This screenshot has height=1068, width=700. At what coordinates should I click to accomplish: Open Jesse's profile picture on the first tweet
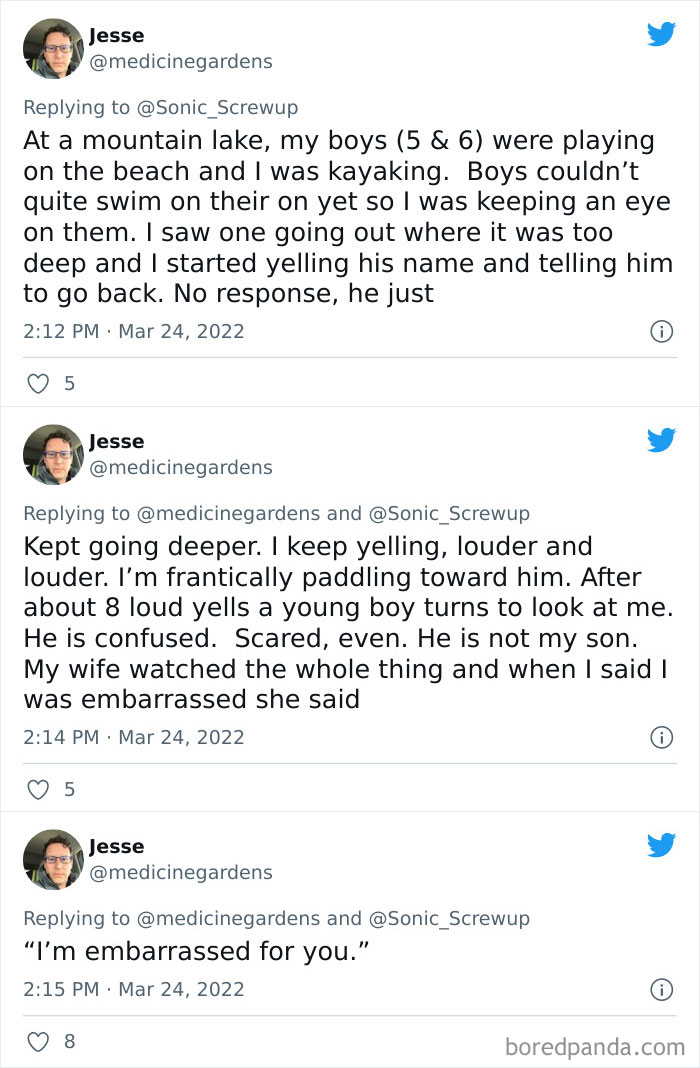52,49
